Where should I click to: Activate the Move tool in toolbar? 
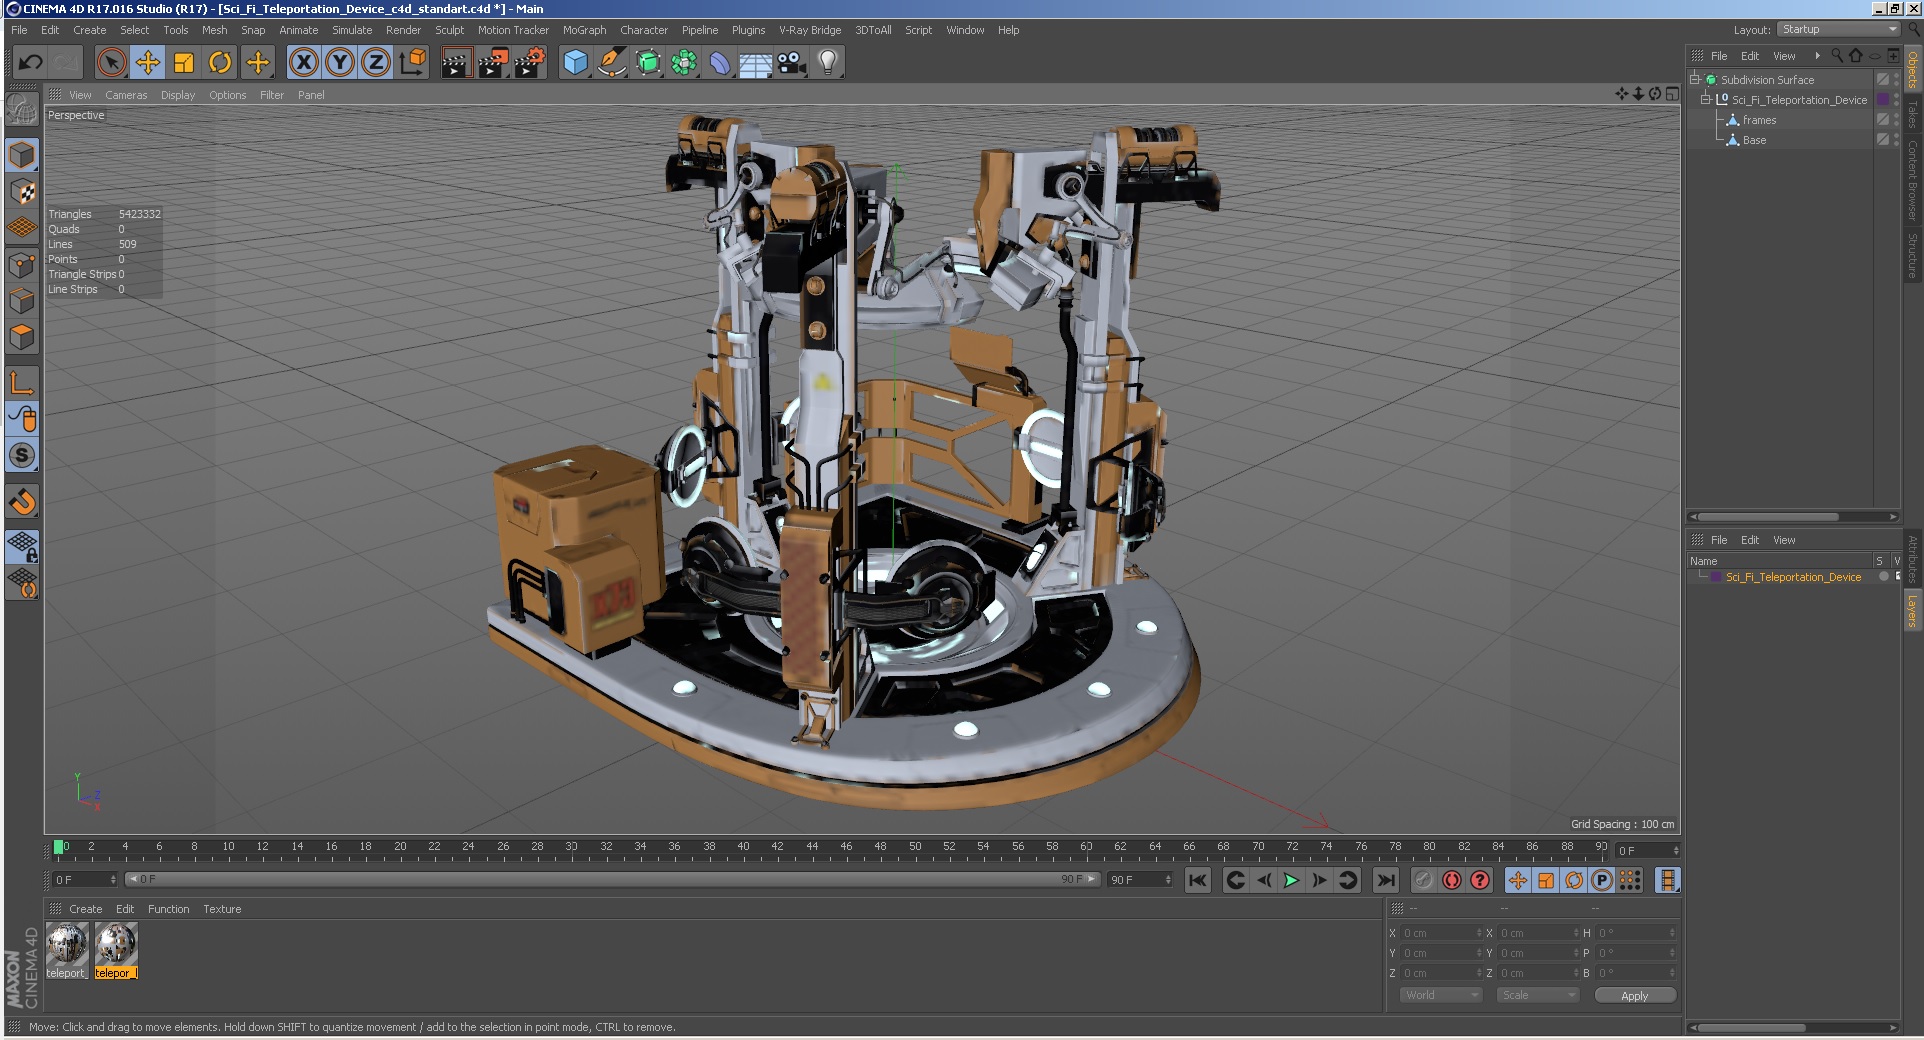(x=148, y=63)
